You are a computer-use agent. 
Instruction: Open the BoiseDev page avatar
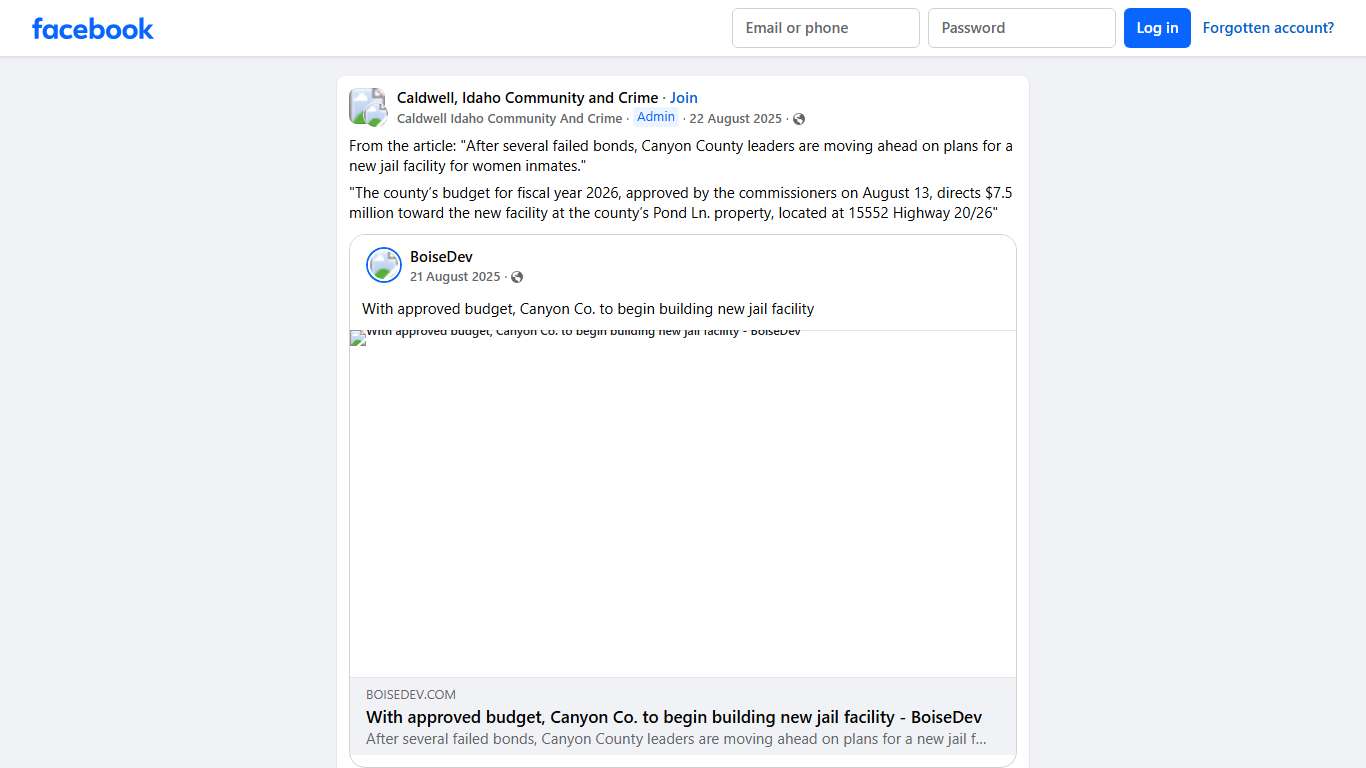[x=383, y=264]
